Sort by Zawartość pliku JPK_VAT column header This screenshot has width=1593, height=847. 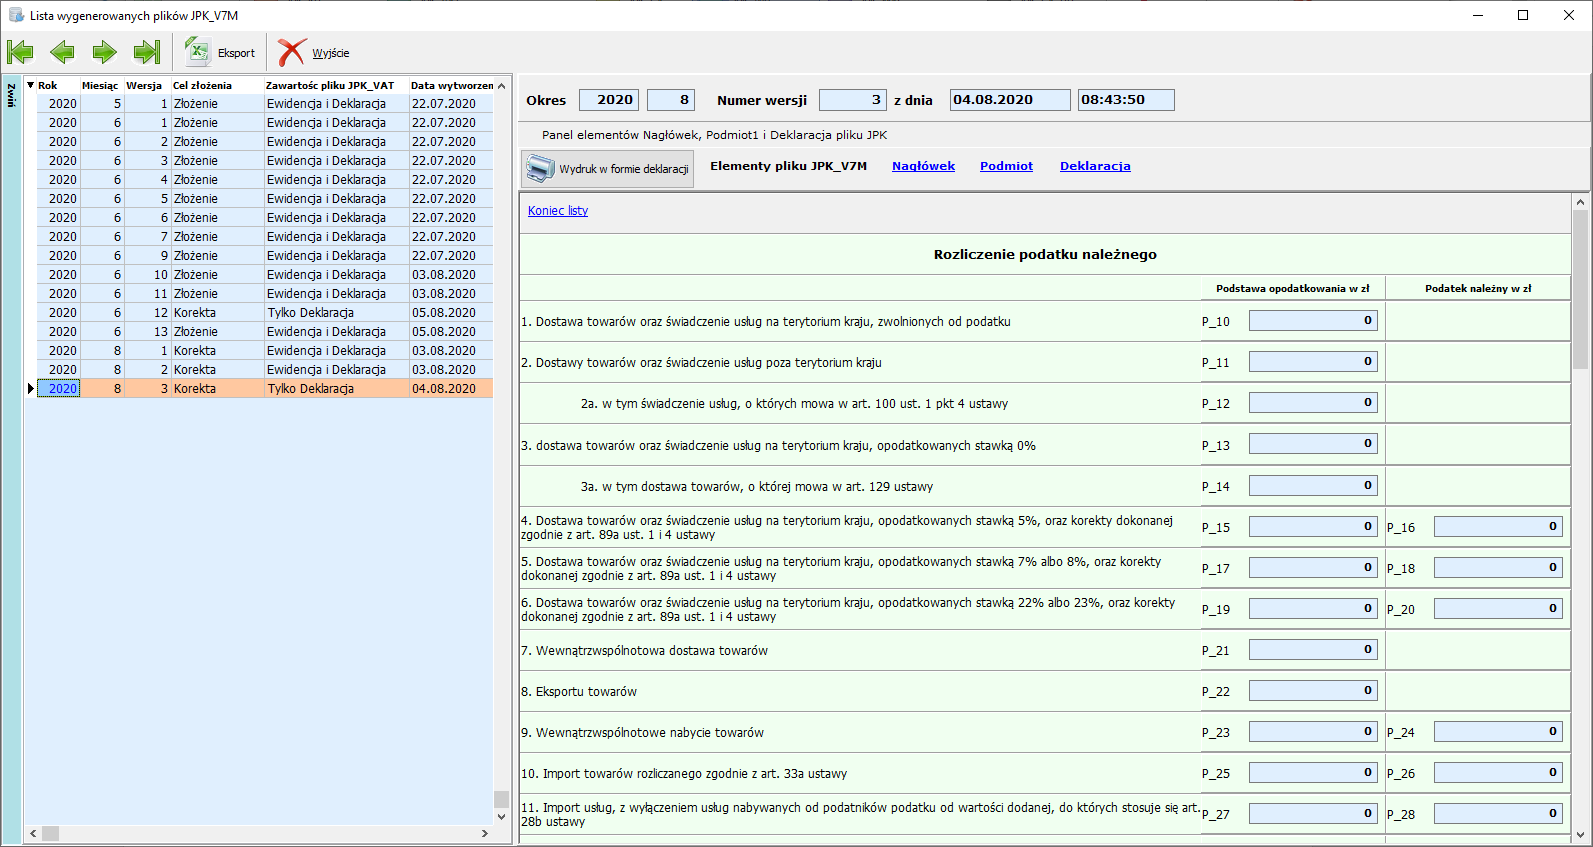[x=336, y=85]
